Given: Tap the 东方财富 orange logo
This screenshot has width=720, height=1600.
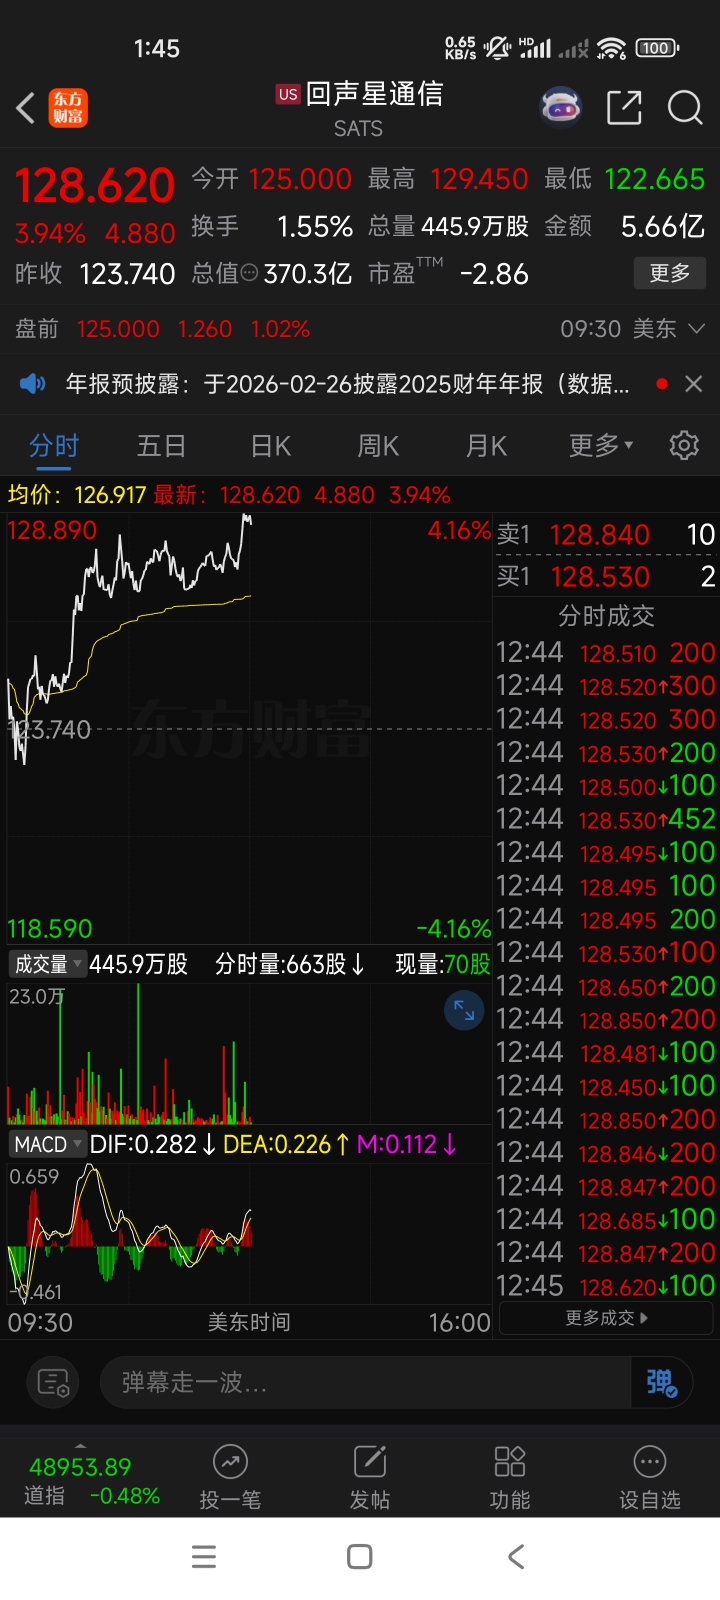Looking at the screenshot, I should point(69,108).
